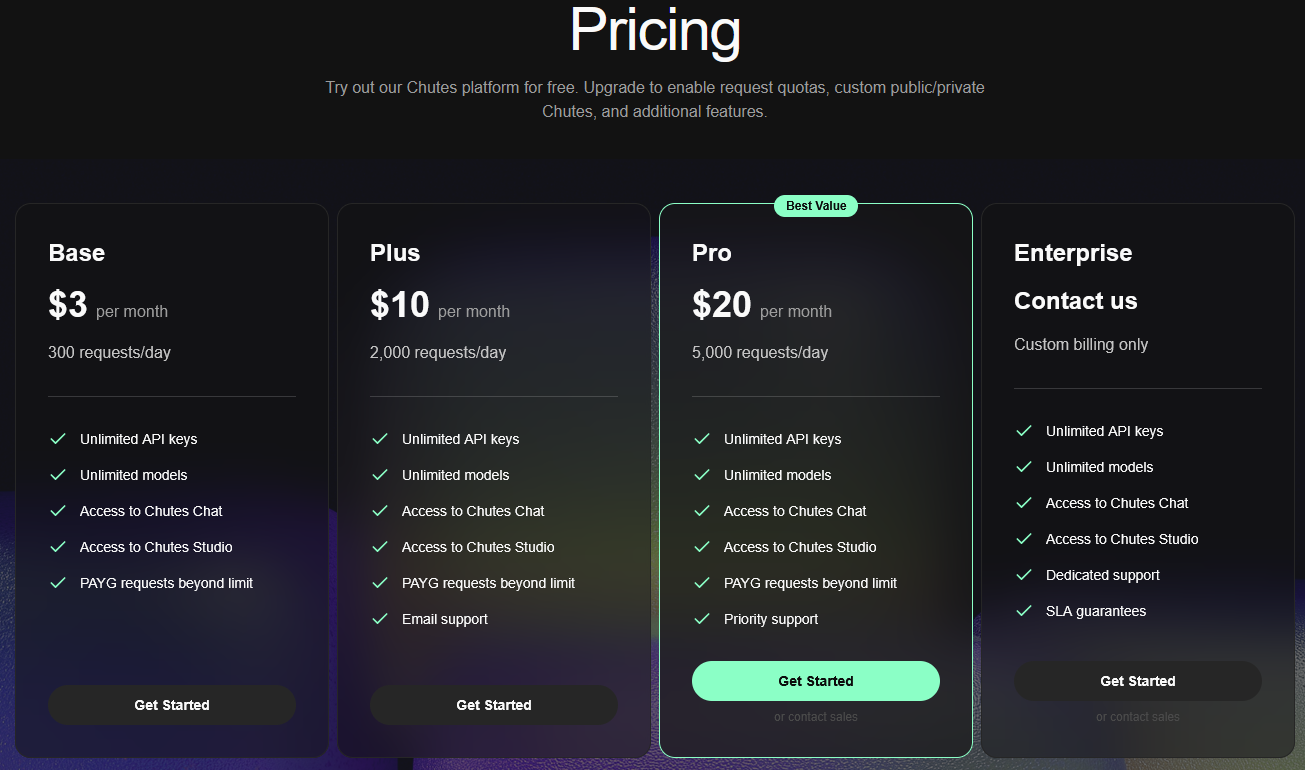Screen dimensions: 1305x770
Task: Click checkmark next to Plus Email support
Action: pyautogui.click(x=380, y=619)
